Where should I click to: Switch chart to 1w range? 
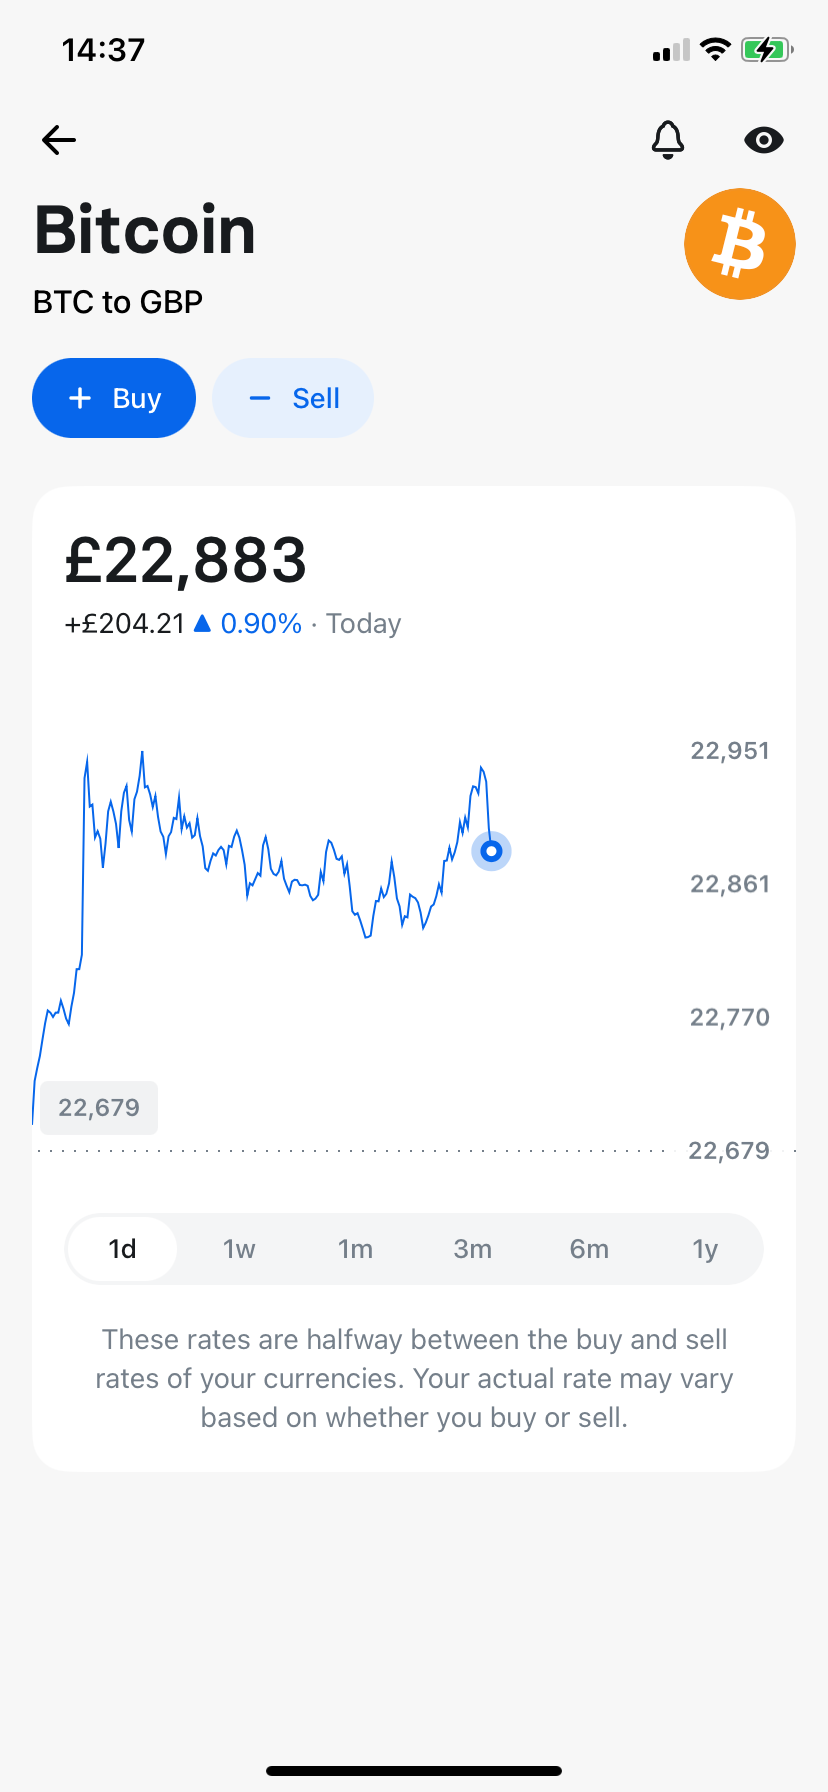pyautogui.click(x=239, y=1249)
